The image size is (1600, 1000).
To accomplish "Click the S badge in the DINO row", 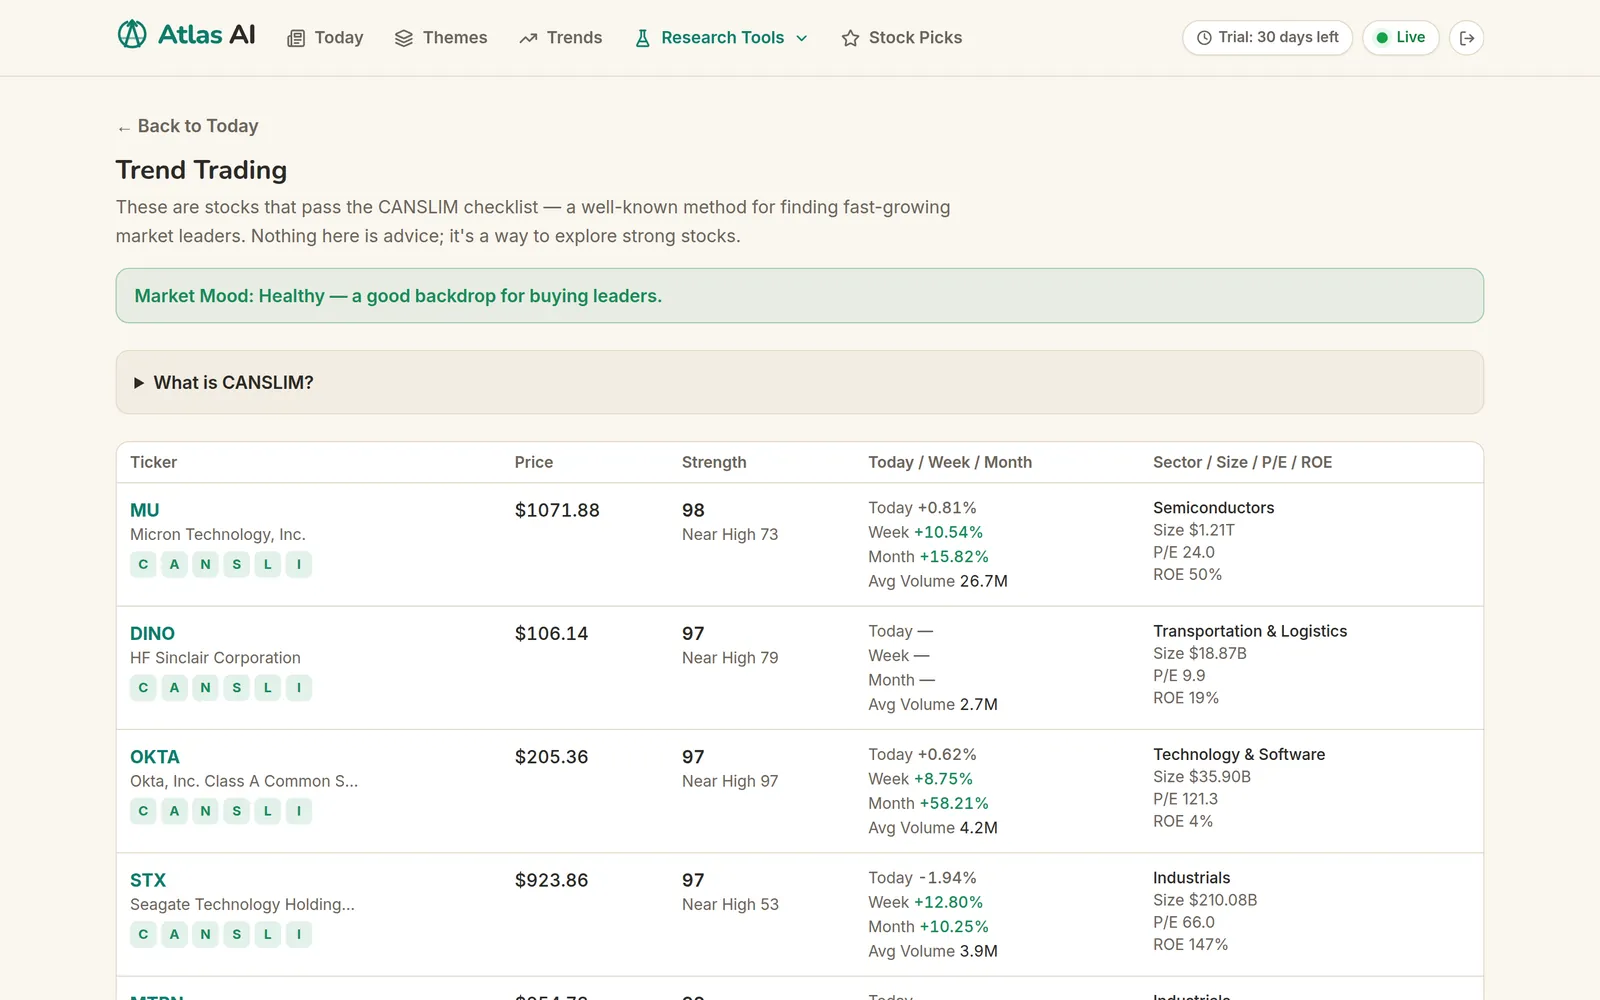I will tap(236, 687).
